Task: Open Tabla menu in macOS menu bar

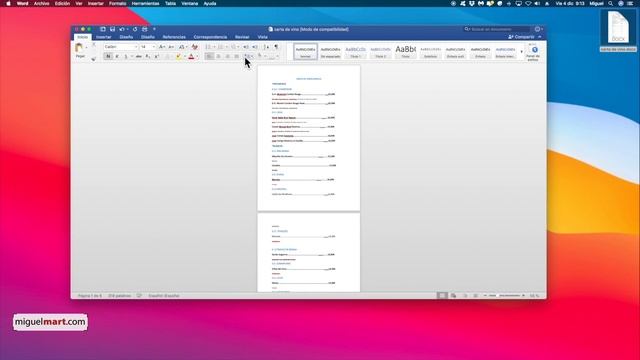Action: [x=170, y=3]
